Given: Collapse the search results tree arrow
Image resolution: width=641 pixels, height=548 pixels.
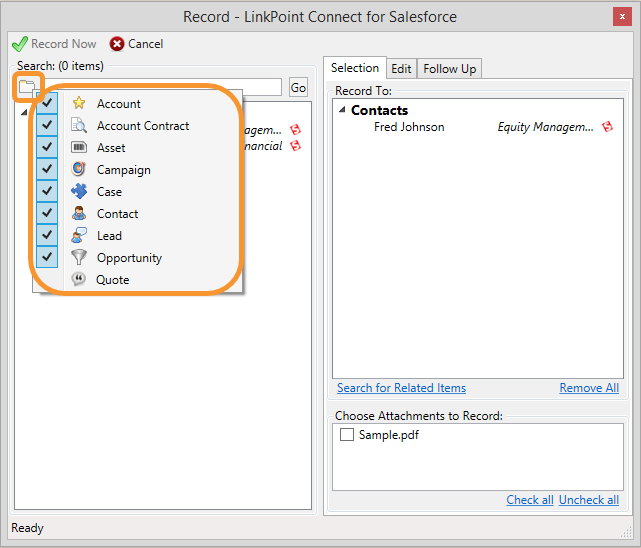Looking at the screenshot, I should coord(24,112).
